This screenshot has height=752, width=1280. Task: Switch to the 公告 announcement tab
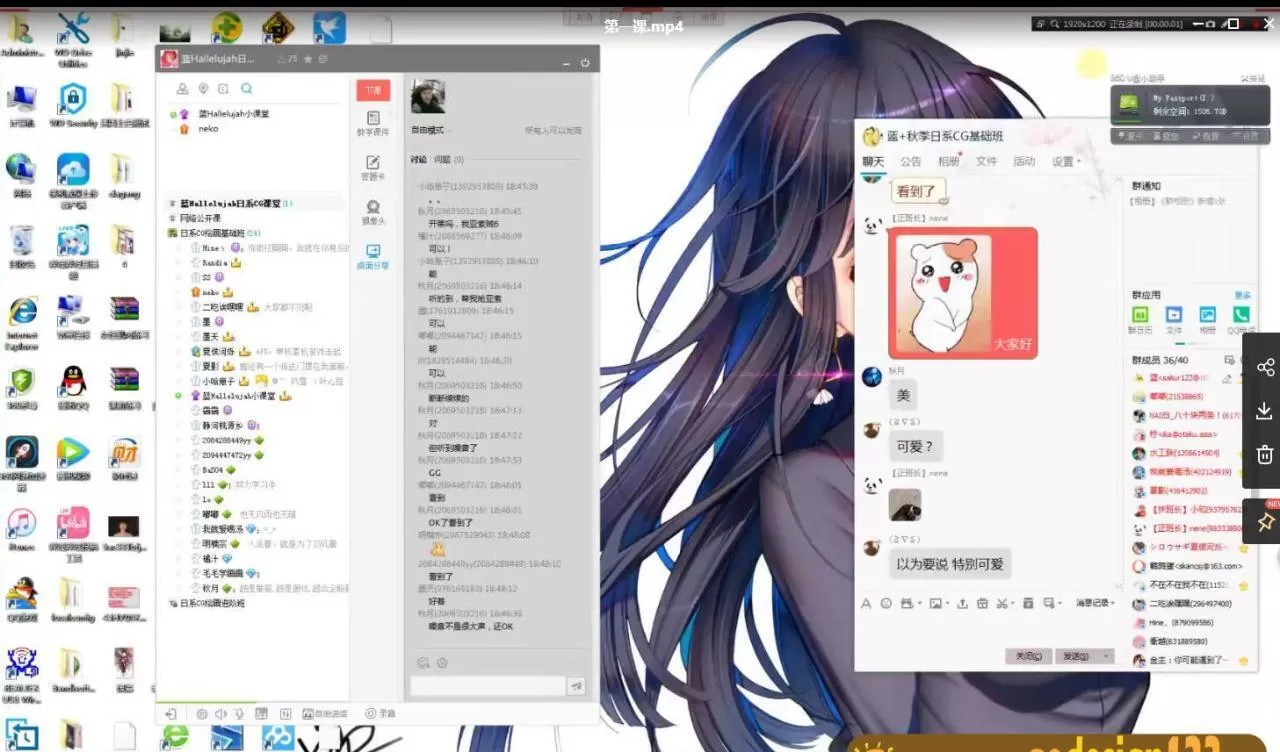(x=910, y=162)
